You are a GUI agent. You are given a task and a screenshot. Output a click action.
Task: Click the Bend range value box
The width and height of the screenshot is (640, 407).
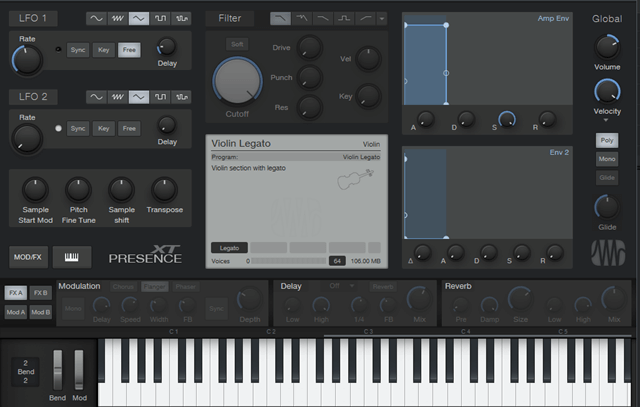click(x=26, y=371)
